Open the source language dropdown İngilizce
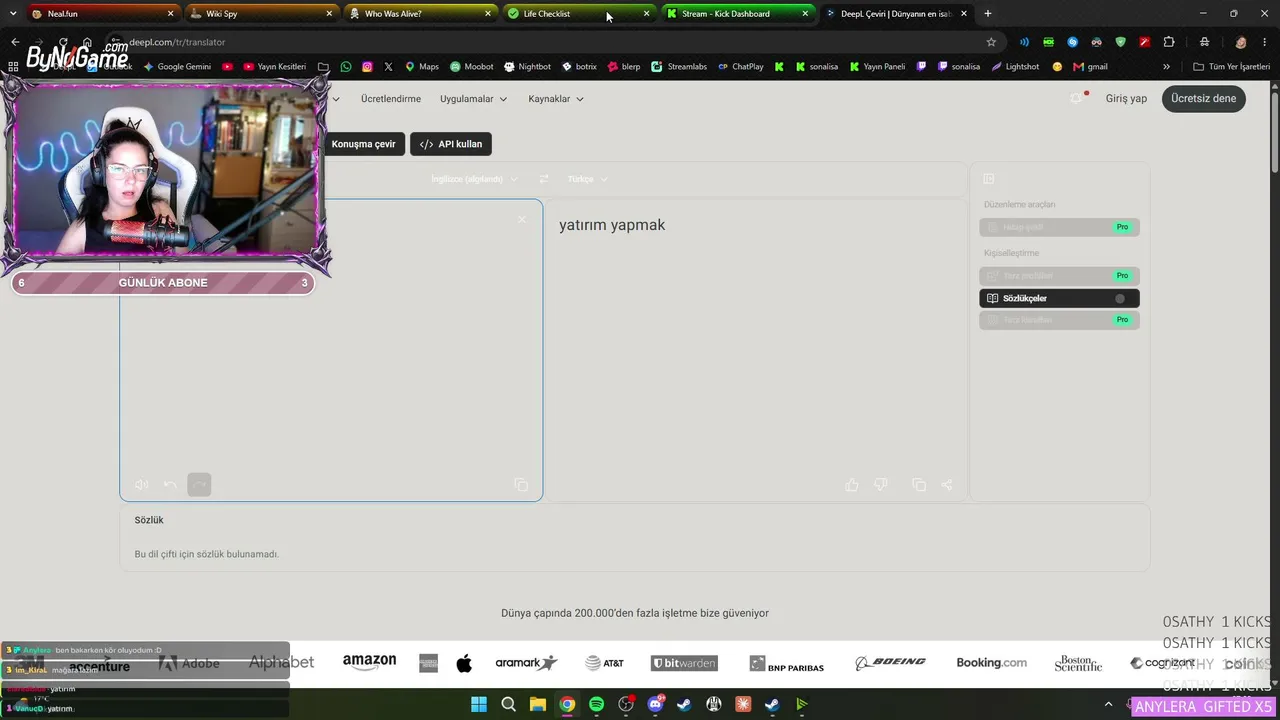1280x720 pixels. pos(474,179)
